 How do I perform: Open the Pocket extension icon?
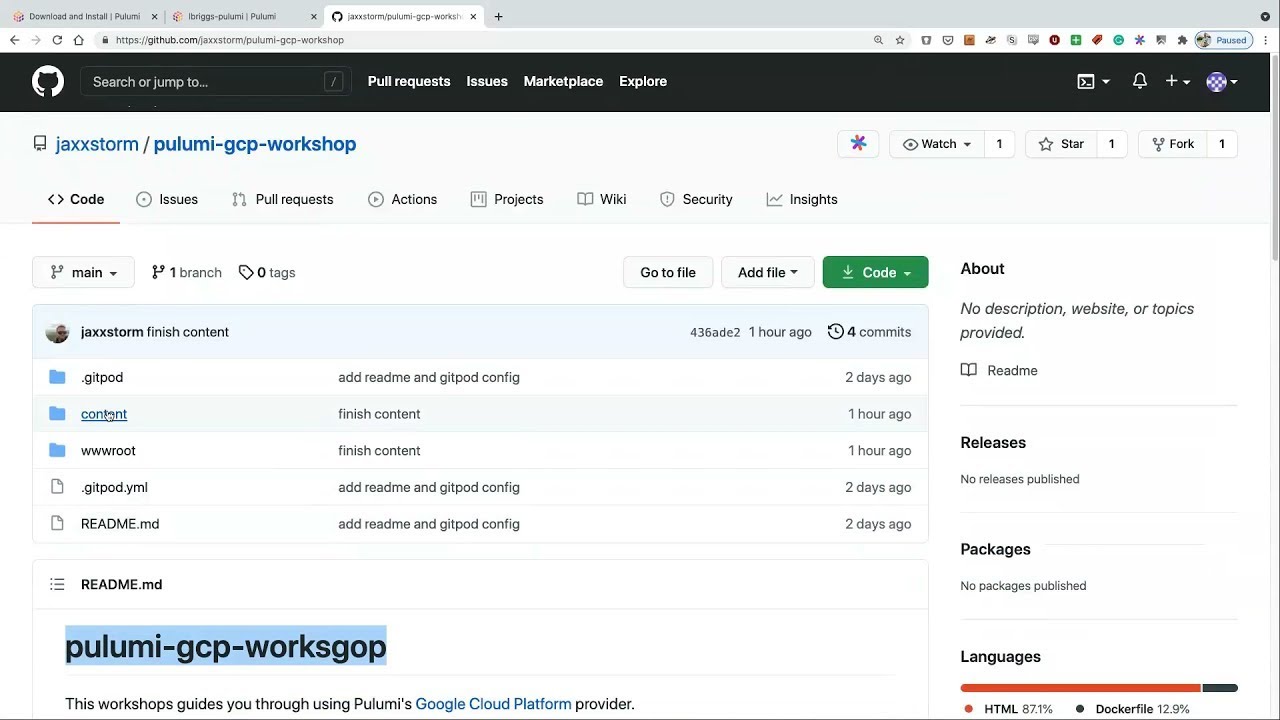948,40
